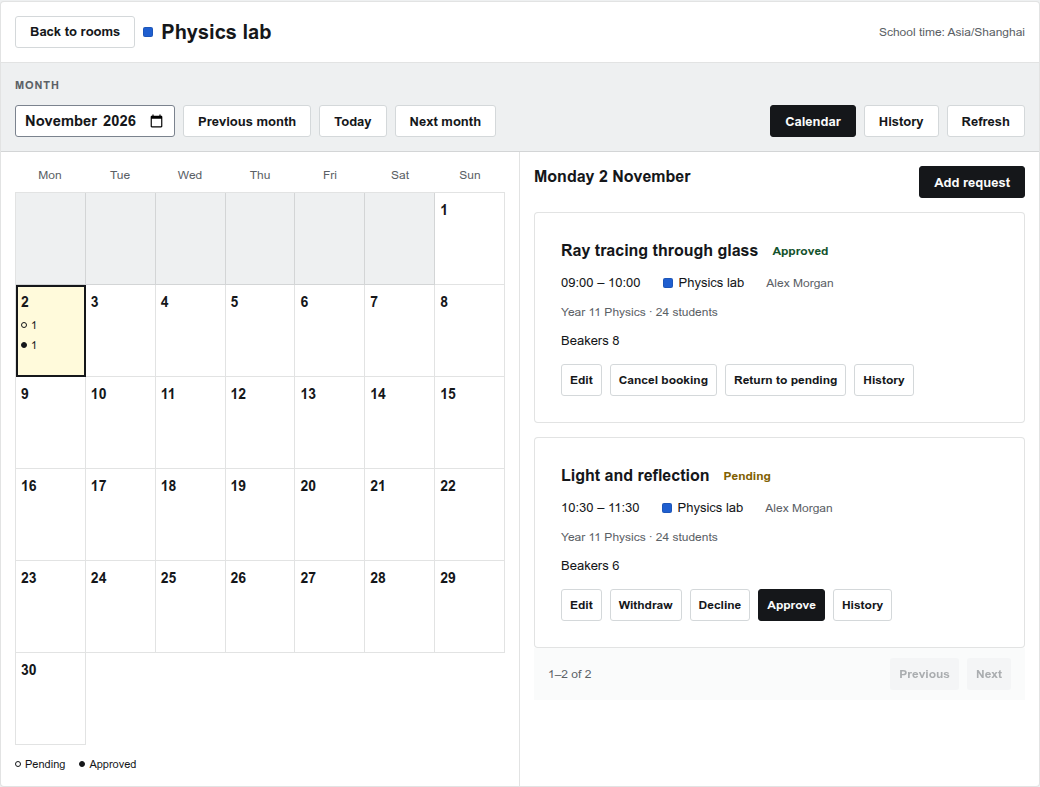Switch to Calendar view
This screenshot has width=1040, height=787.
pyautogui.click(x=812, y=121)
